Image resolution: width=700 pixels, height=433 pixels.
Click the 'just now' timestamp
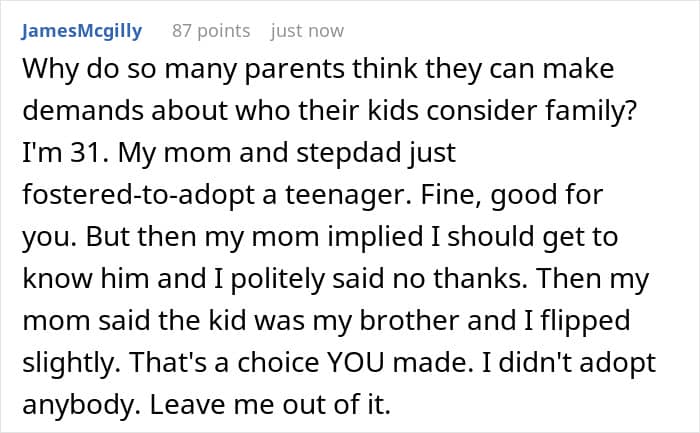point(307,31)
